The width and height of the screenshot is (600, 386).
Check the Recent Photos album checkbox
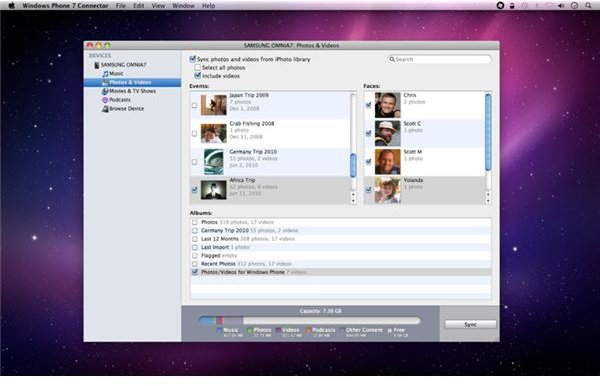click(195, 264)
